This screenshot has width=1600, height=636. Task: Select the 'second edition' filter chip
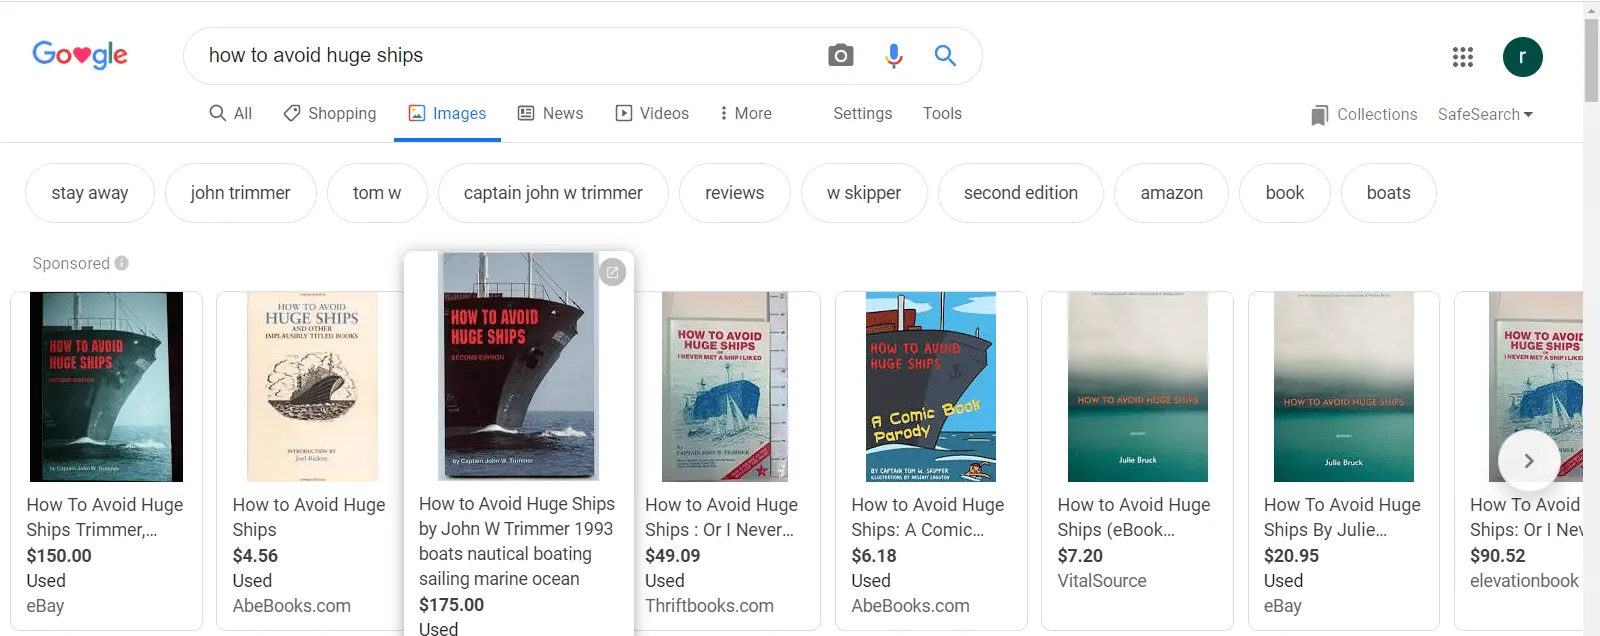(1020, 193)
